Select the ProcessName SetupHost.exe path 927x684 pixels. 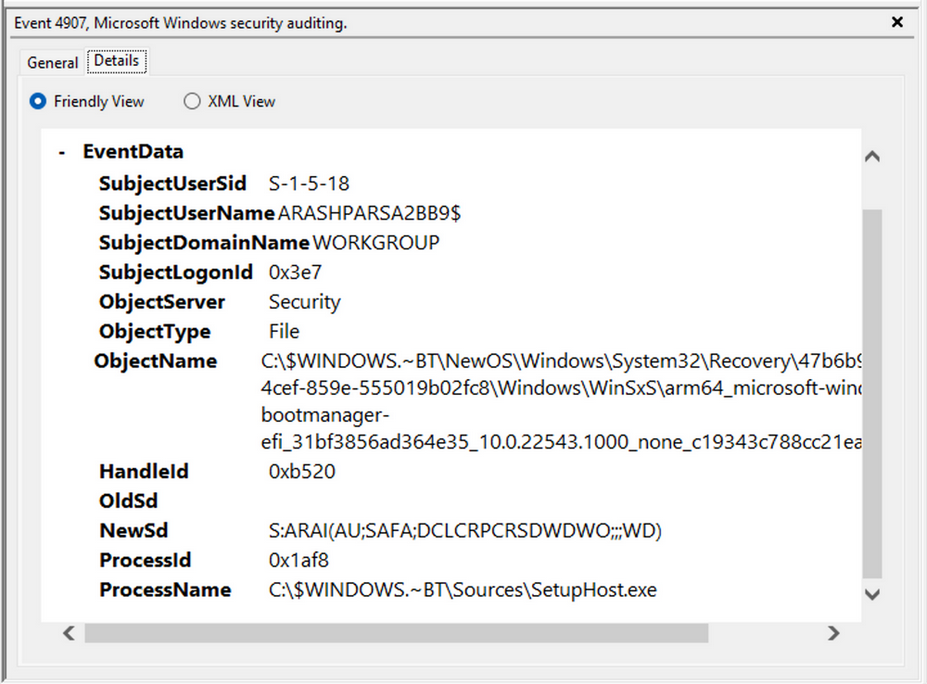pos(460,590)
